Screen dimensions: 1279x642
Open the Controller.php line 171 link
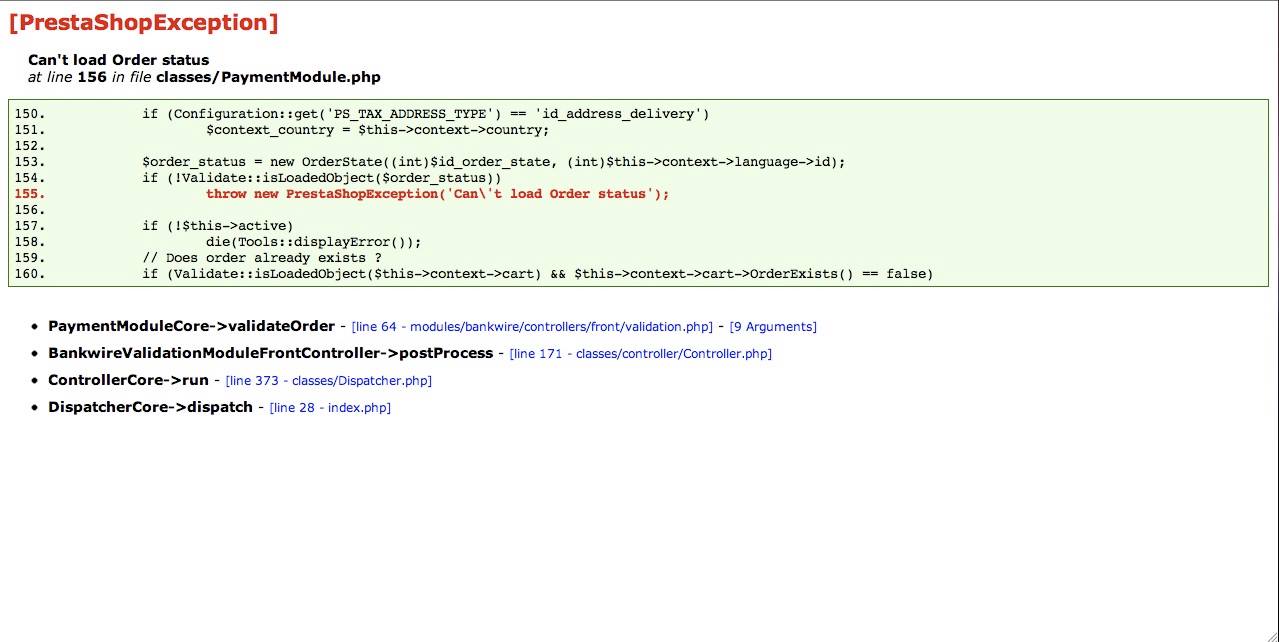click(x=640, y=354)
